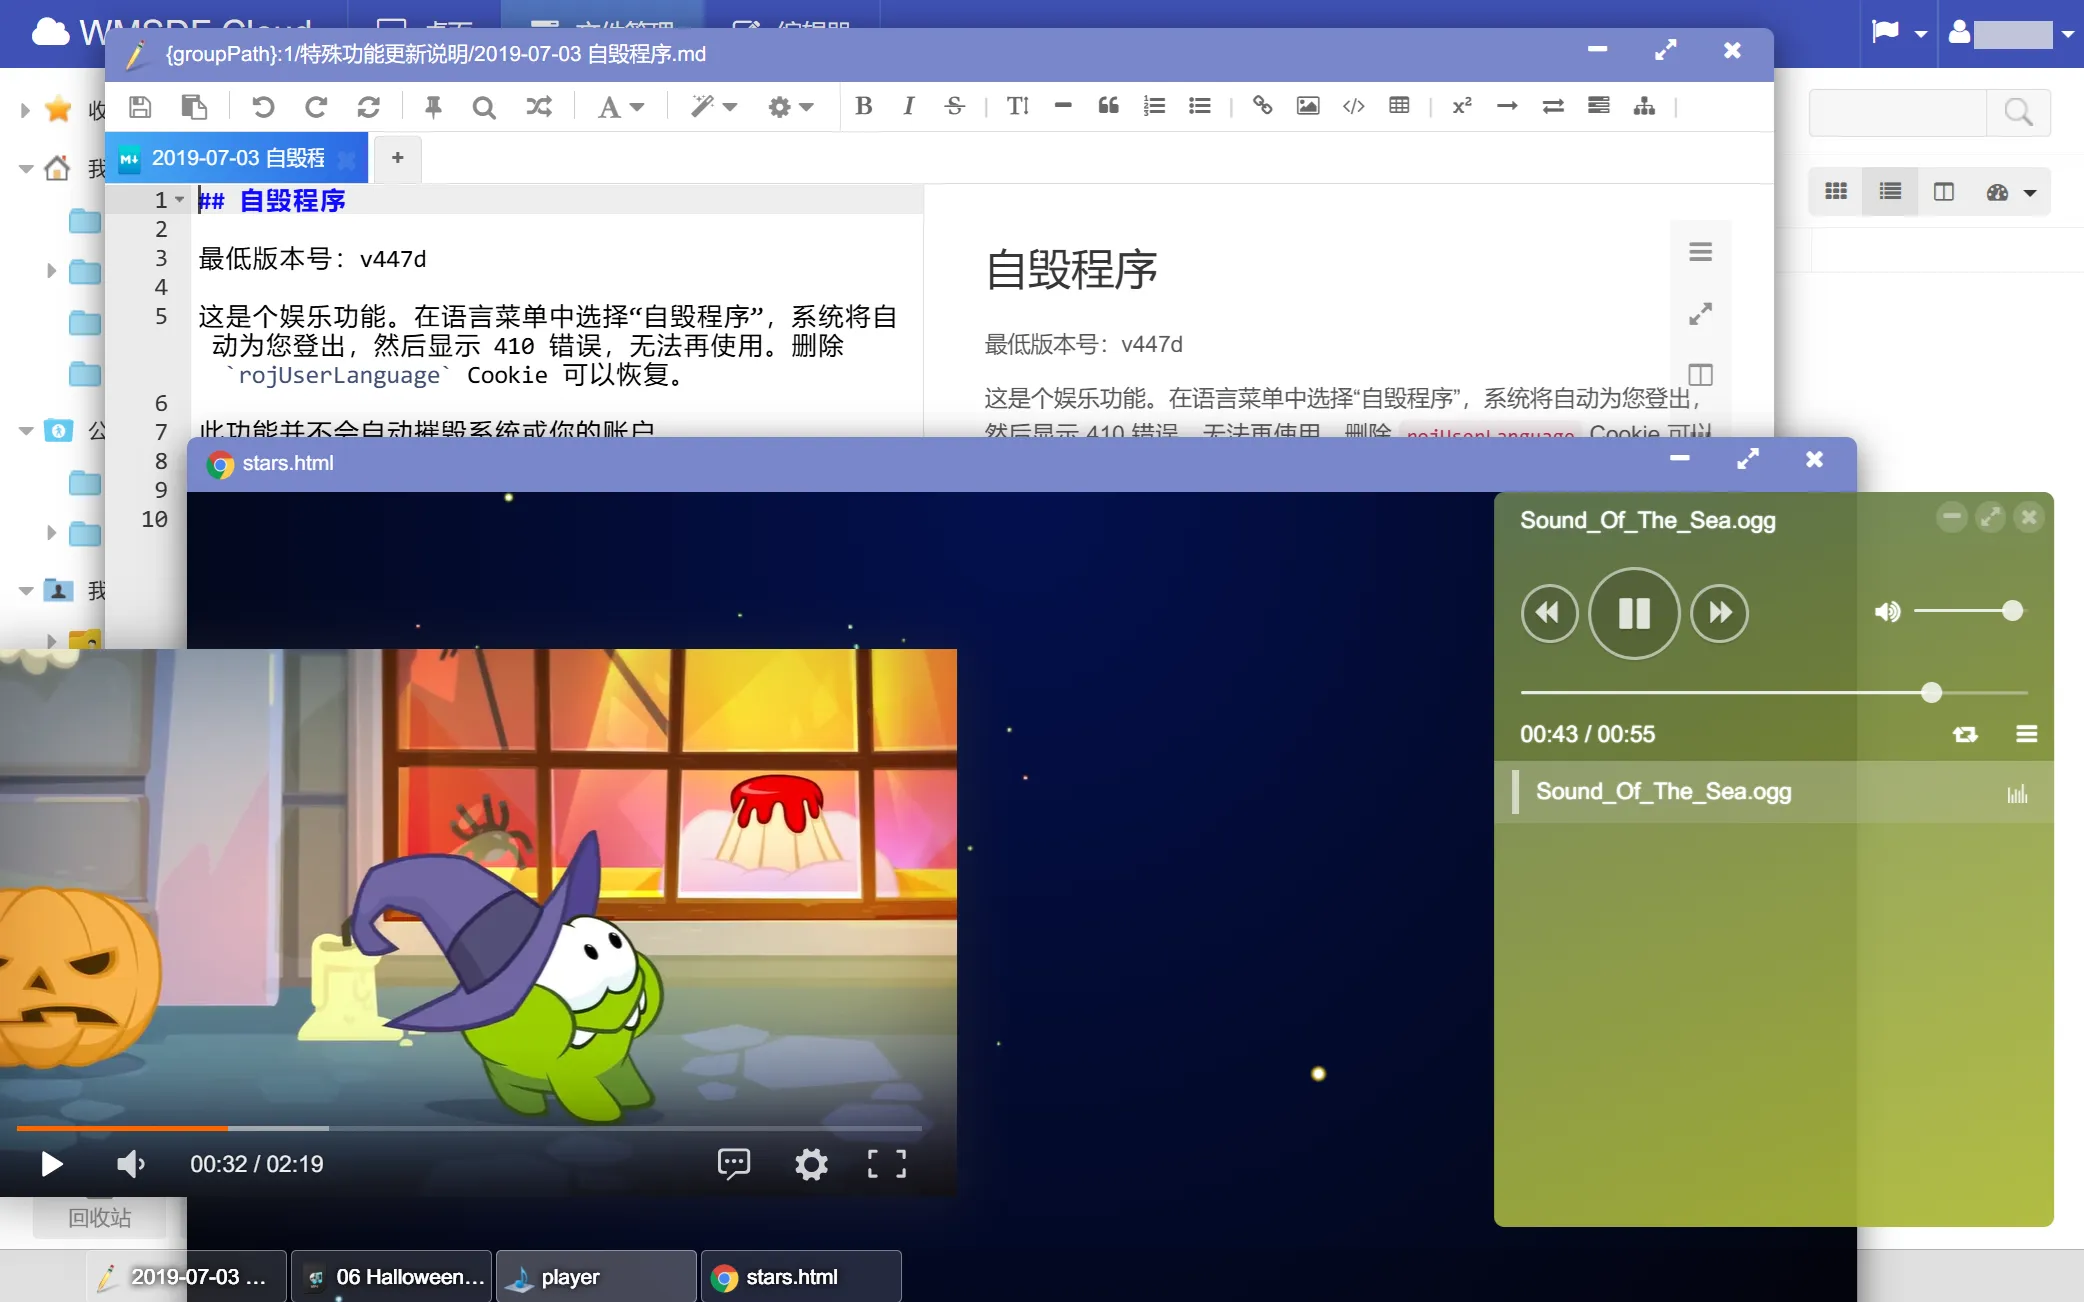The width and height of the screenshot is (2084, 1302).
Task: Switch to the stars.html taskbar item
Action: click(x=801, y=1277)
